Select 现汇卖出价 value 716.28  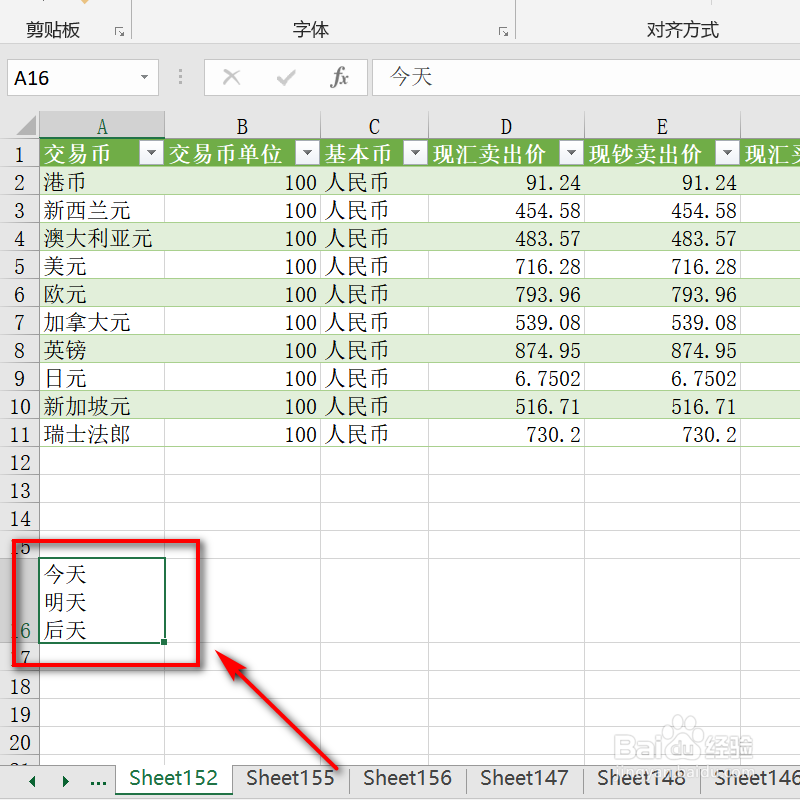507,266
